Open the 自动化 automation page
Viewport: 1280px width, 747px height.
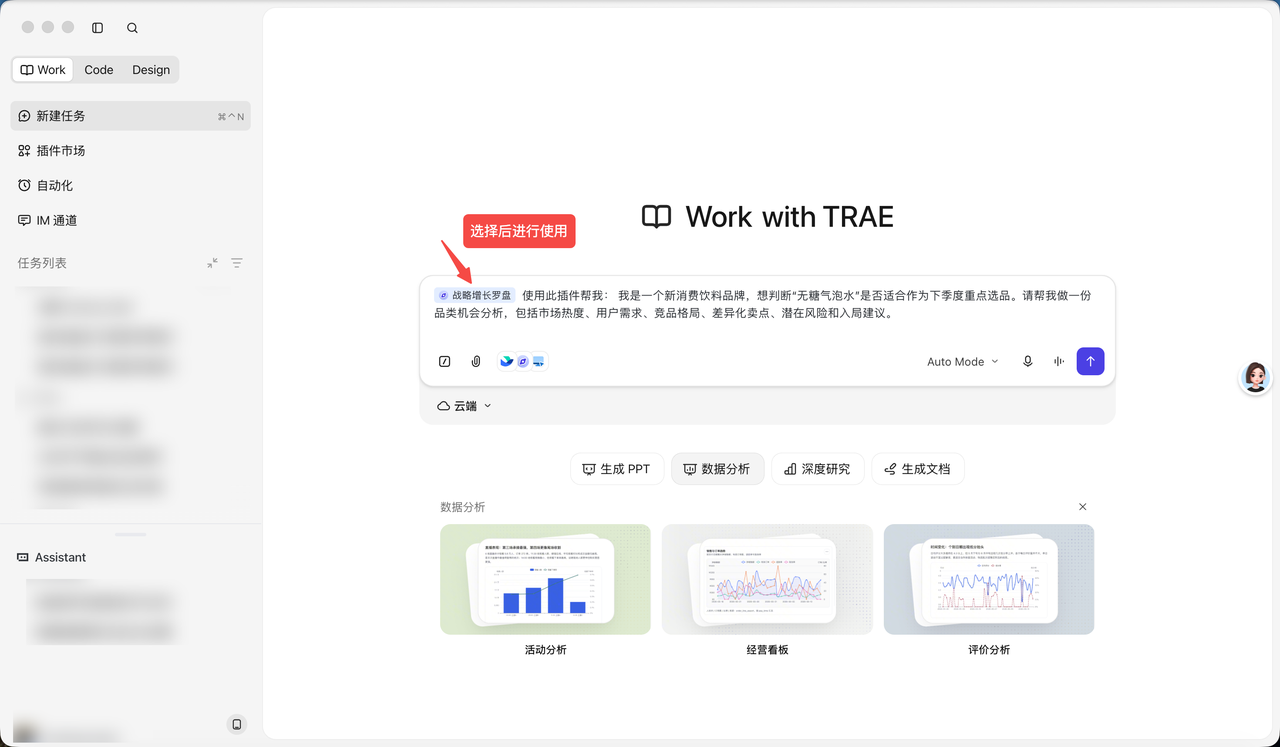(x=131, y=186)
